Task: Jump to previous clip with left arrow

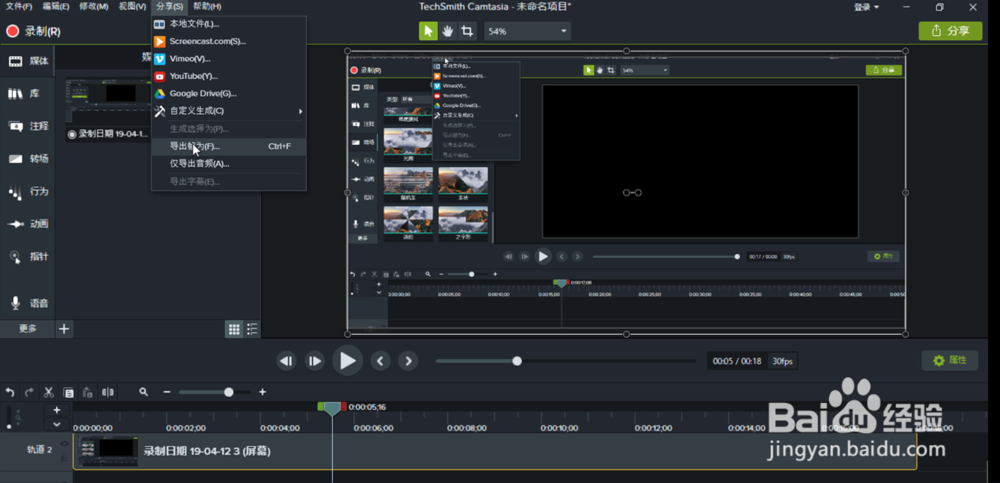Action: (x=381, y=361)
